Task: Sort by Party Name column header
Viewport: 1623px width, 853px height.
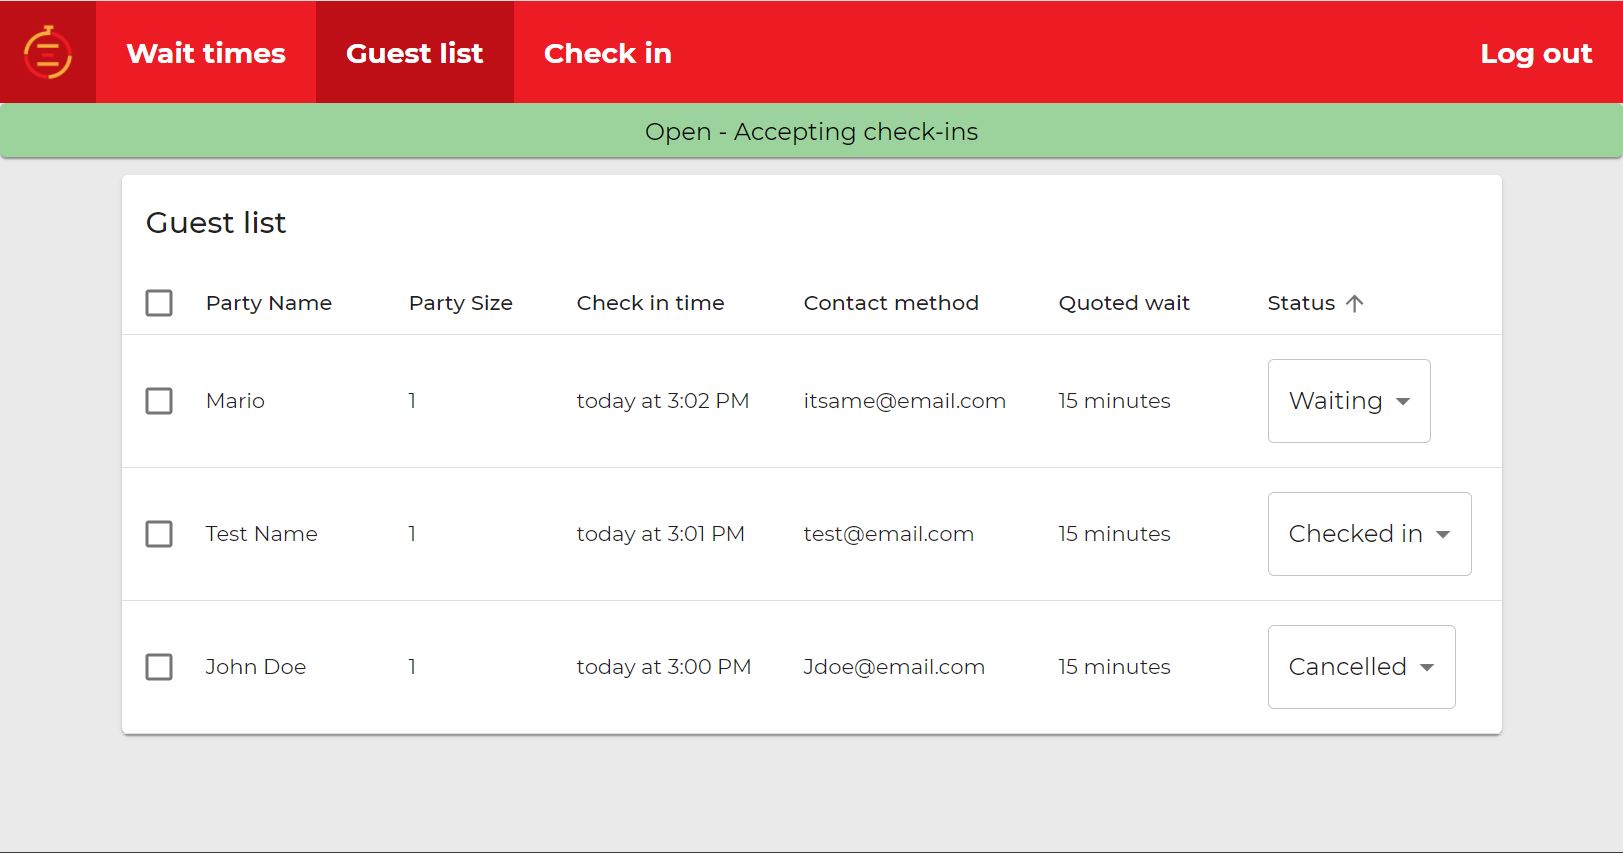Action: [x=268, y=303]
